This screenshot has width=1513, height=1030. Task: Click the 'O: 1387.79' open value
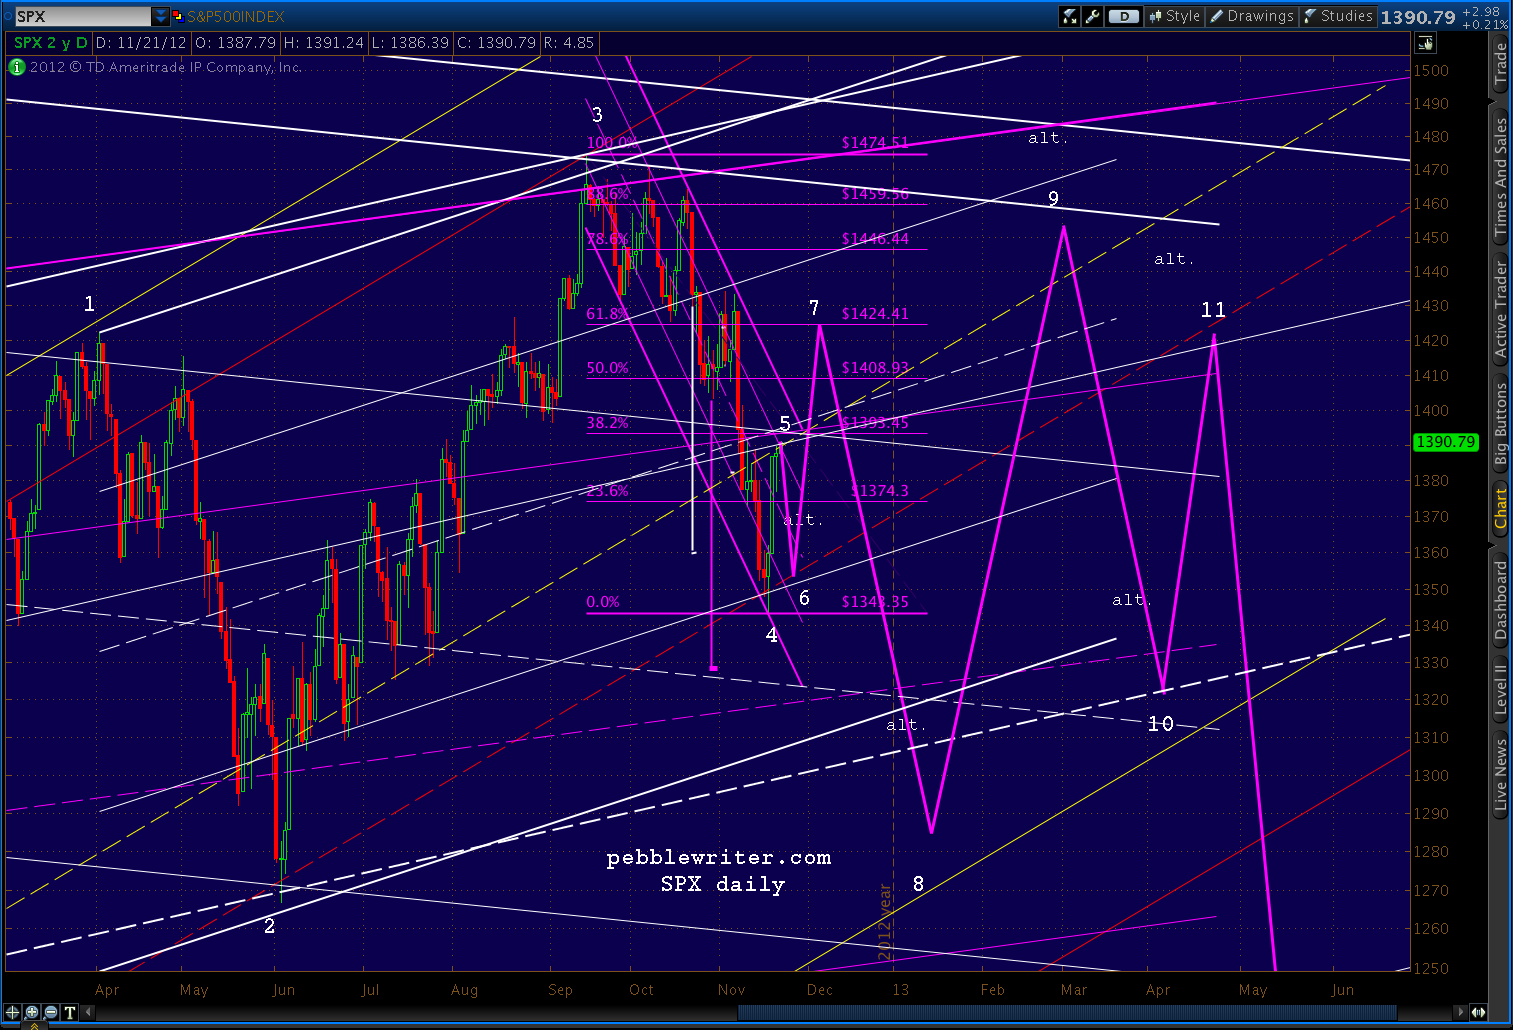235,43
